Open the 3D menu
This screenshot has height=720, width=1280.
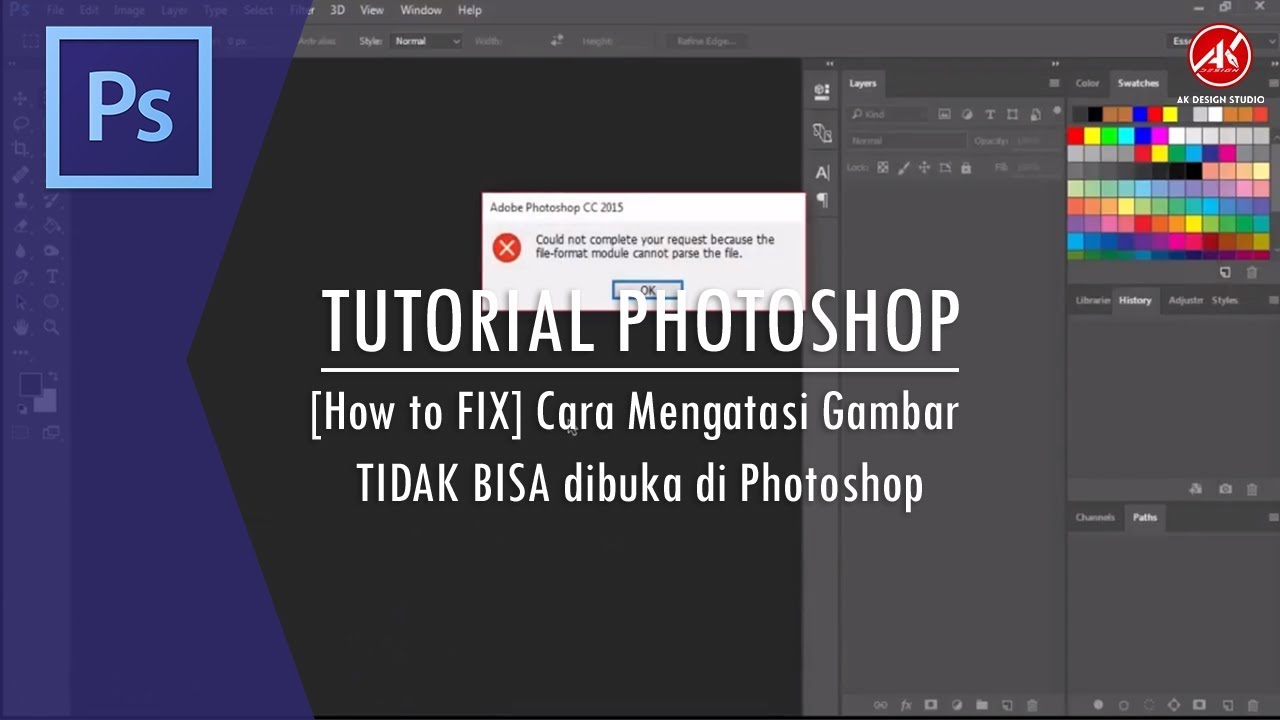point(338,10)
